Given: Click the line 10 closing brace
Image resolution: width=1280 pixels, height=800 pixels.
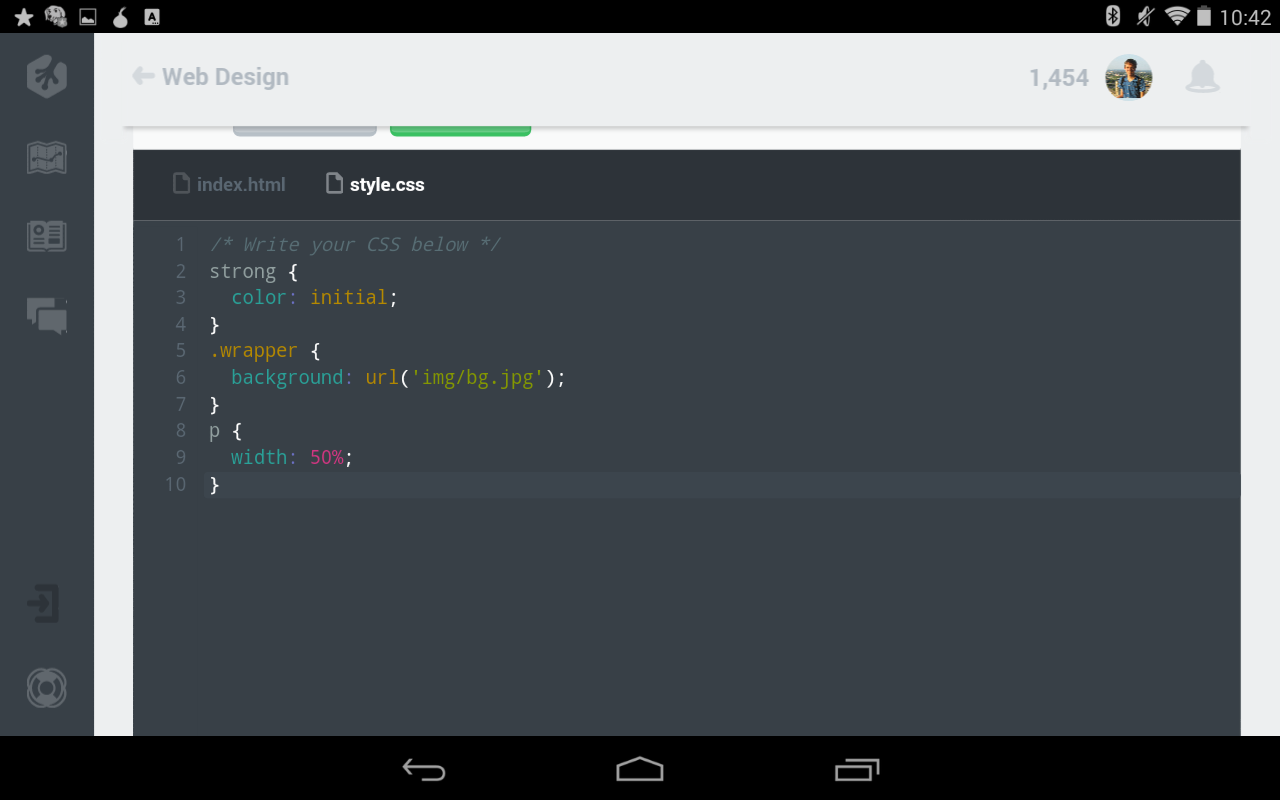Looking at the screenshot, I should (214, 485).
